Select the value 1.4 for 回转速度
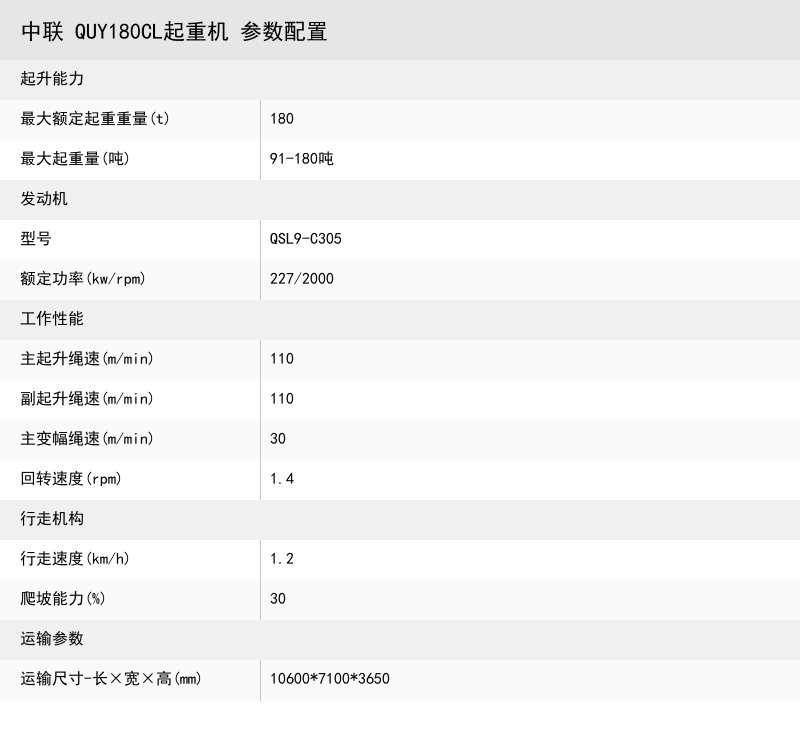The image size is (800, 740). 282,479
